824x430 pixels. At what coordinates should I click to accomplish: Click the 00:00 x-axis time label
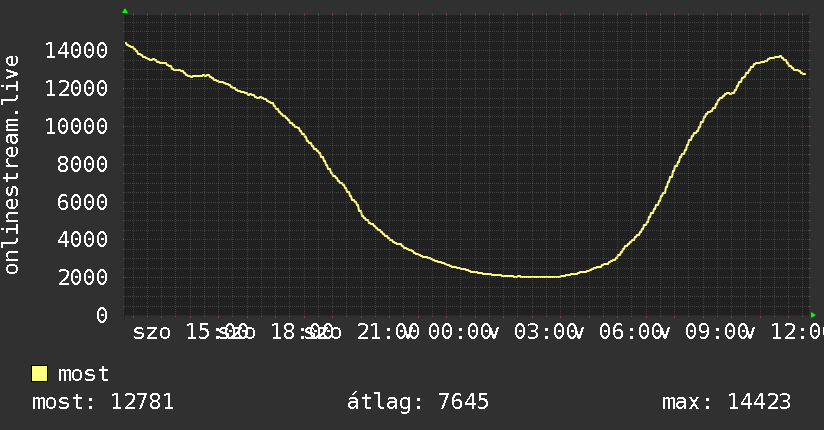(x=460, y=332)
